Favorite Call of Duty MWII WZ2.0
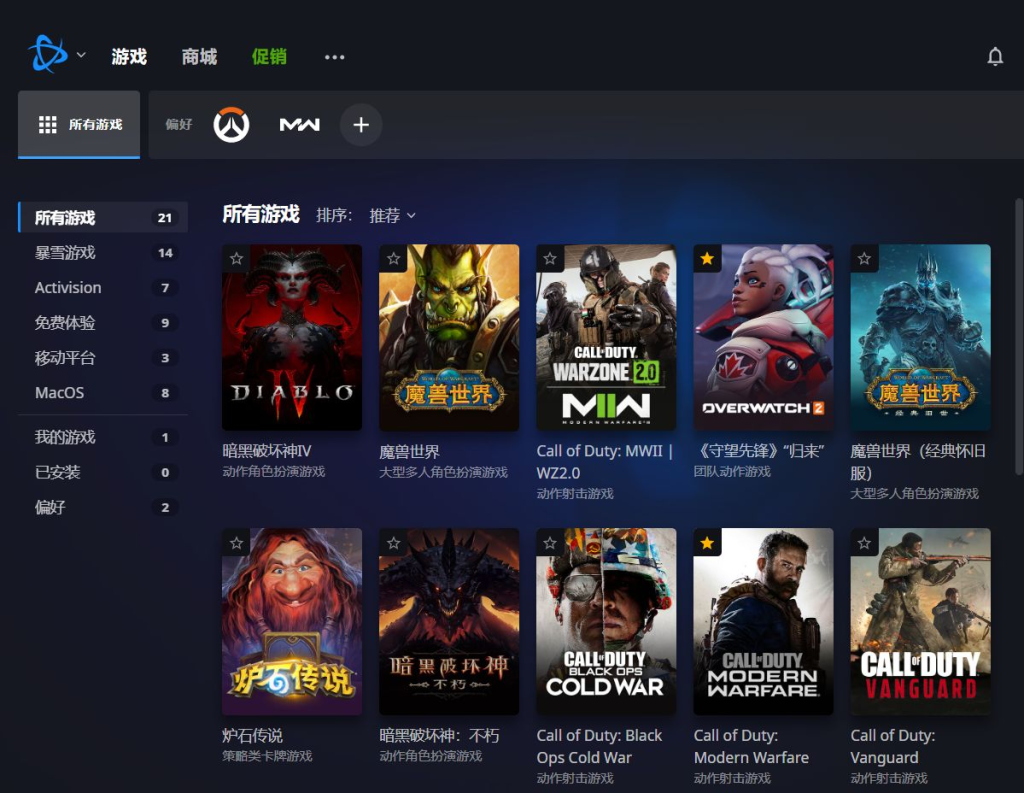This screenshot has width=1024, height=793. coord(550,259)
